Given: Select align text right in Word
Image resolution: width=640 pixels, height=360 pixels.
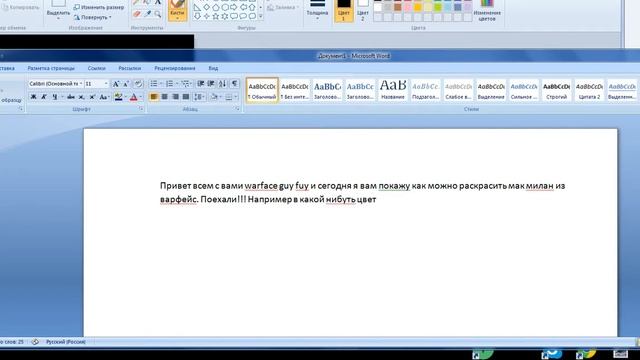Looking at the screenshot, I should click(175, 97).
